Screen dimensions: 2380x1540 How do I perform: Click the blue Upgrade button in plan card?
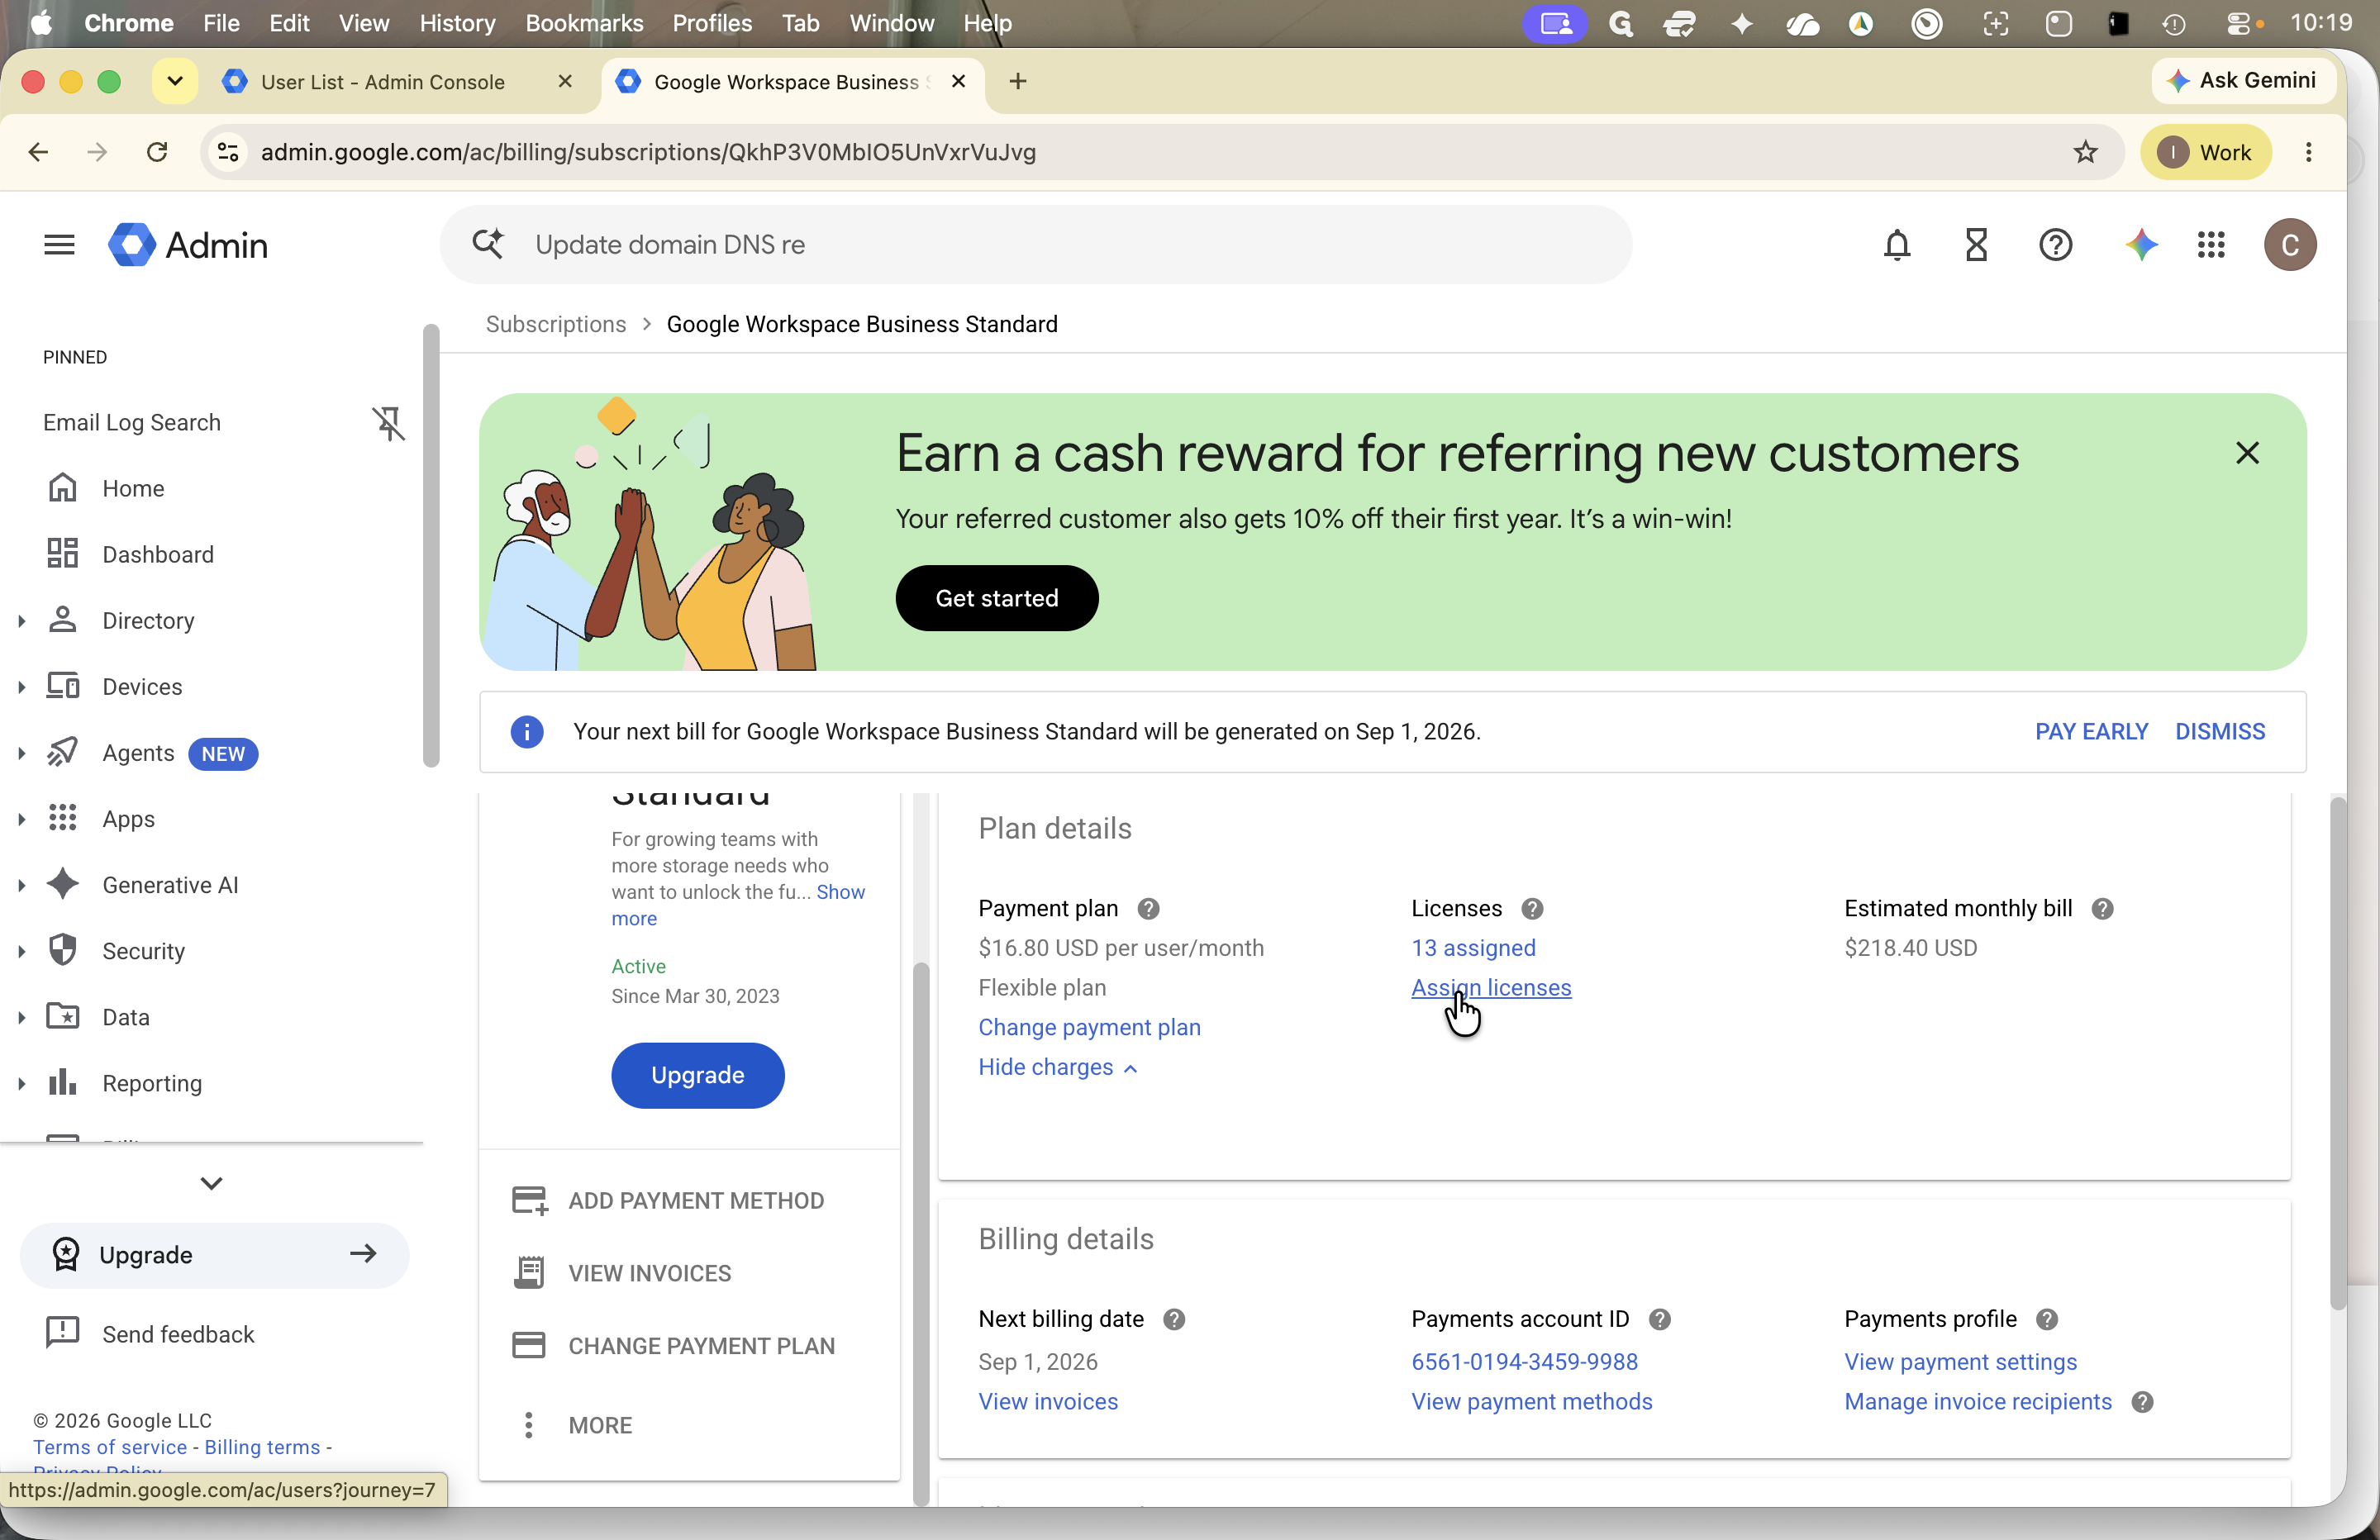tap(697, 1075)
